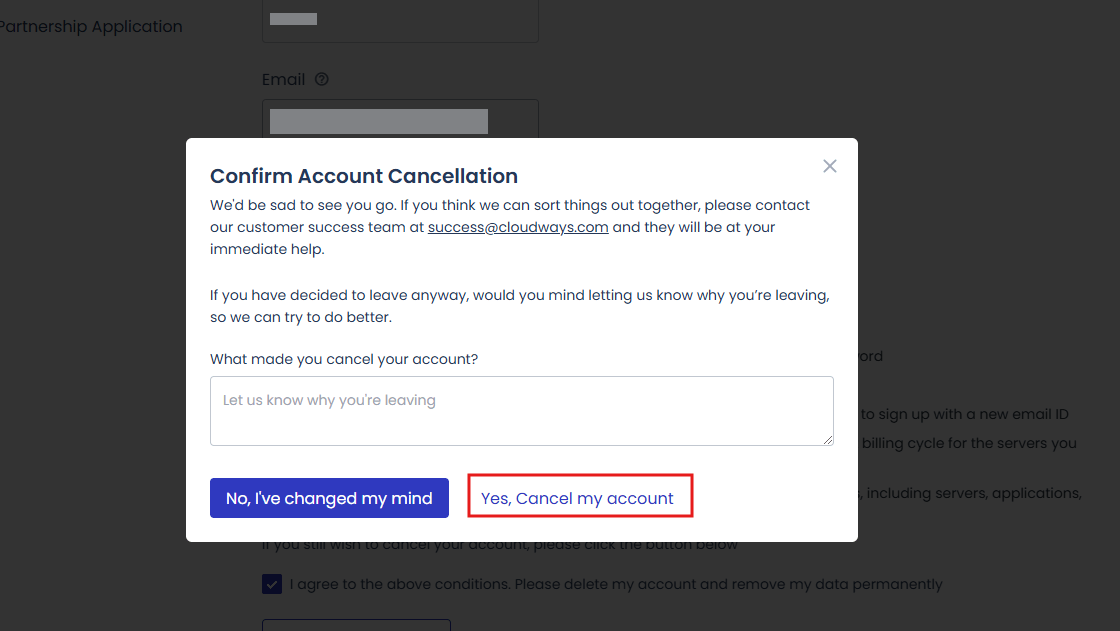Open the success@cloudways.com email link
This screenshot has height=631, width=1120.
pos(518,227)
